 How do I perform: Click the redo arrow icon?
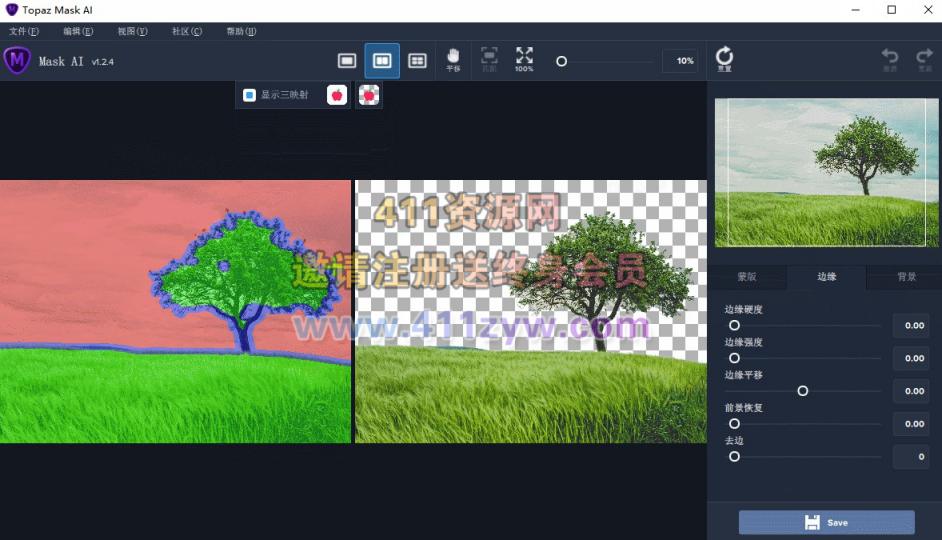(924, 59)
